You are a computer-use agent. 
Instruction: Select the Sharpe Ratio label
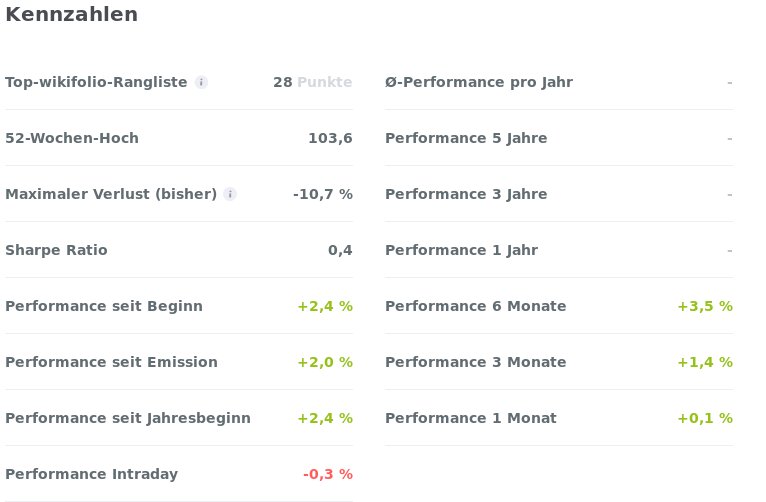pyautogui.click(x=56, y=250)
